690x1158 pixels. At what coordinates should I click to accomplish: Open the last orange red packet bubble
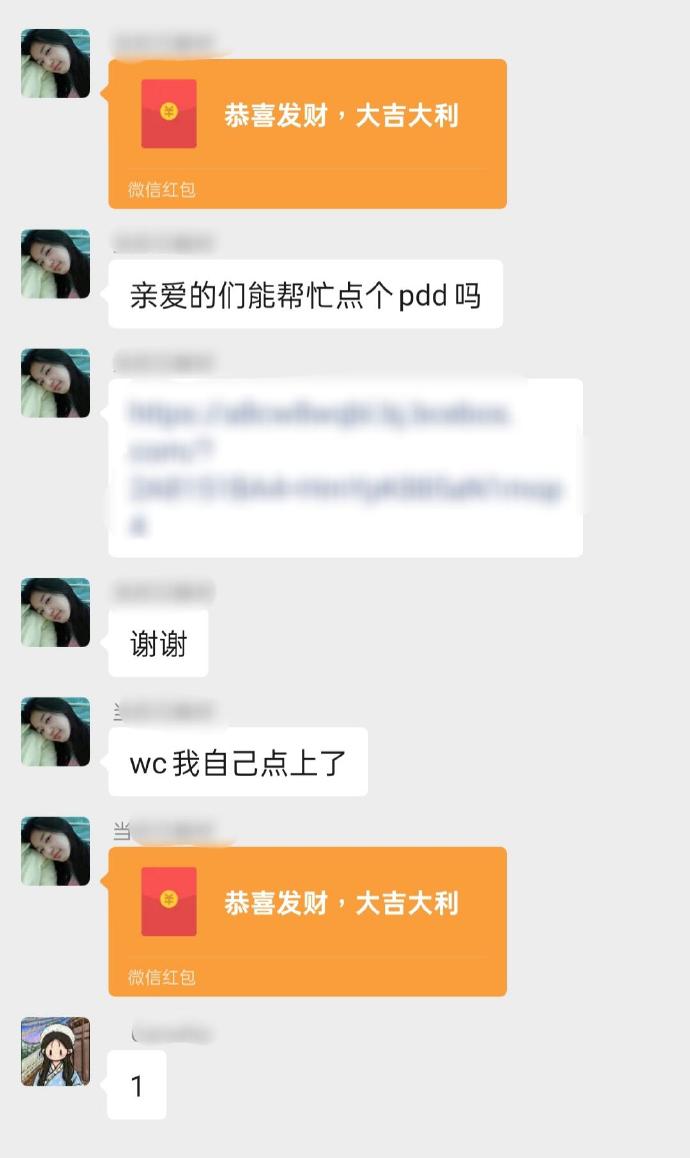pyautogui.click(x=307, y=921)
